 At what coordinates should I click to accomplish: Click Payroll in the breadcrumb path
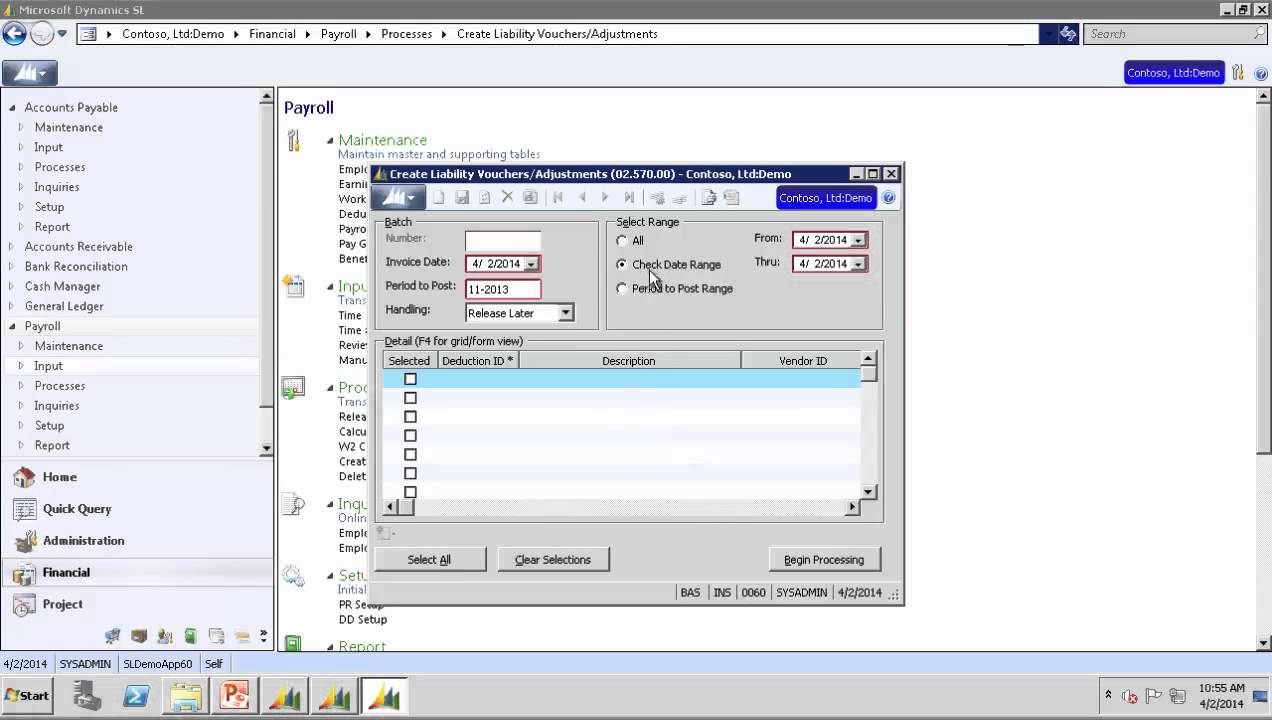338,34
